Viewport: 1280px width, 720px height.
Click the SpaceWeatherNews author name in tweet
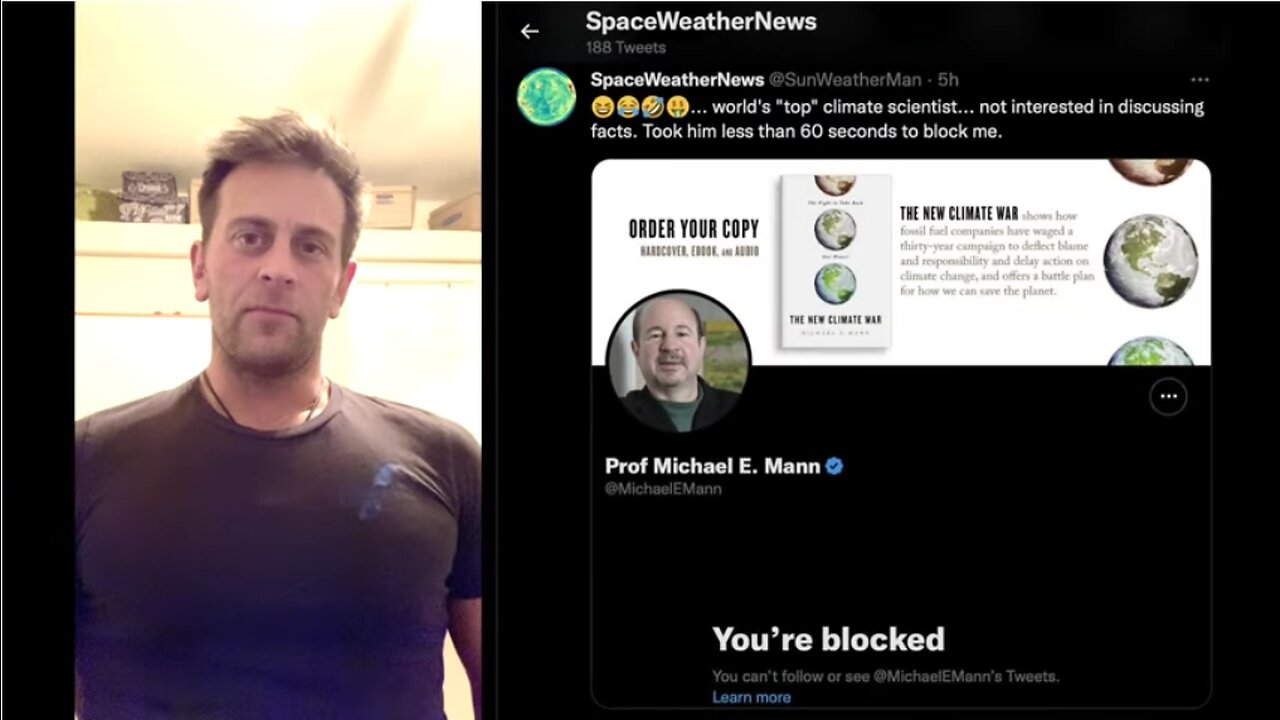point(677,79)
